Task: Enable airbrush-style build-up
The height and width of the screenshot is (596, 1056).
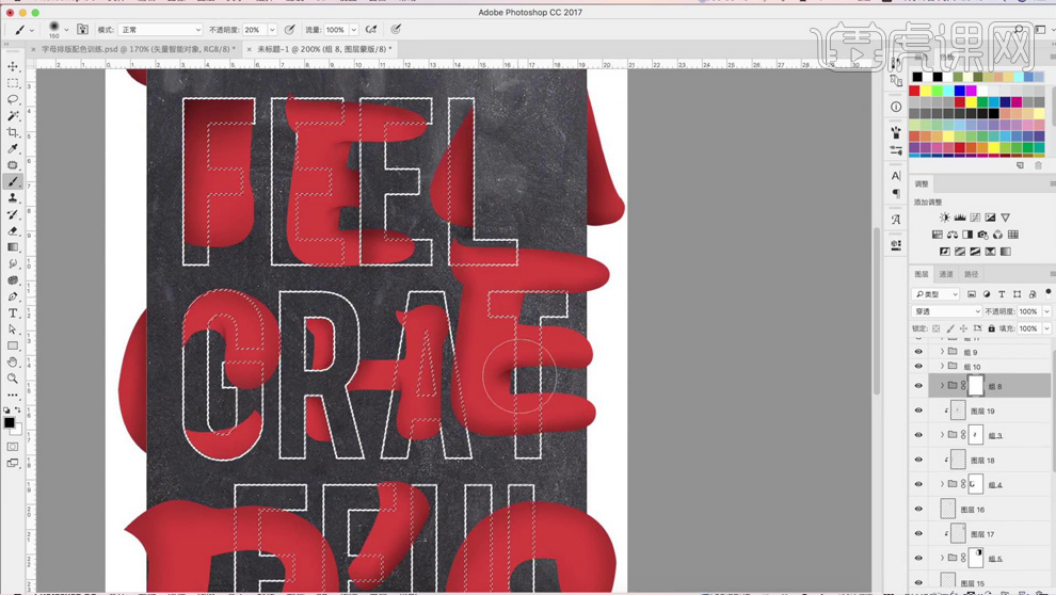Action: tap(371, 29)
